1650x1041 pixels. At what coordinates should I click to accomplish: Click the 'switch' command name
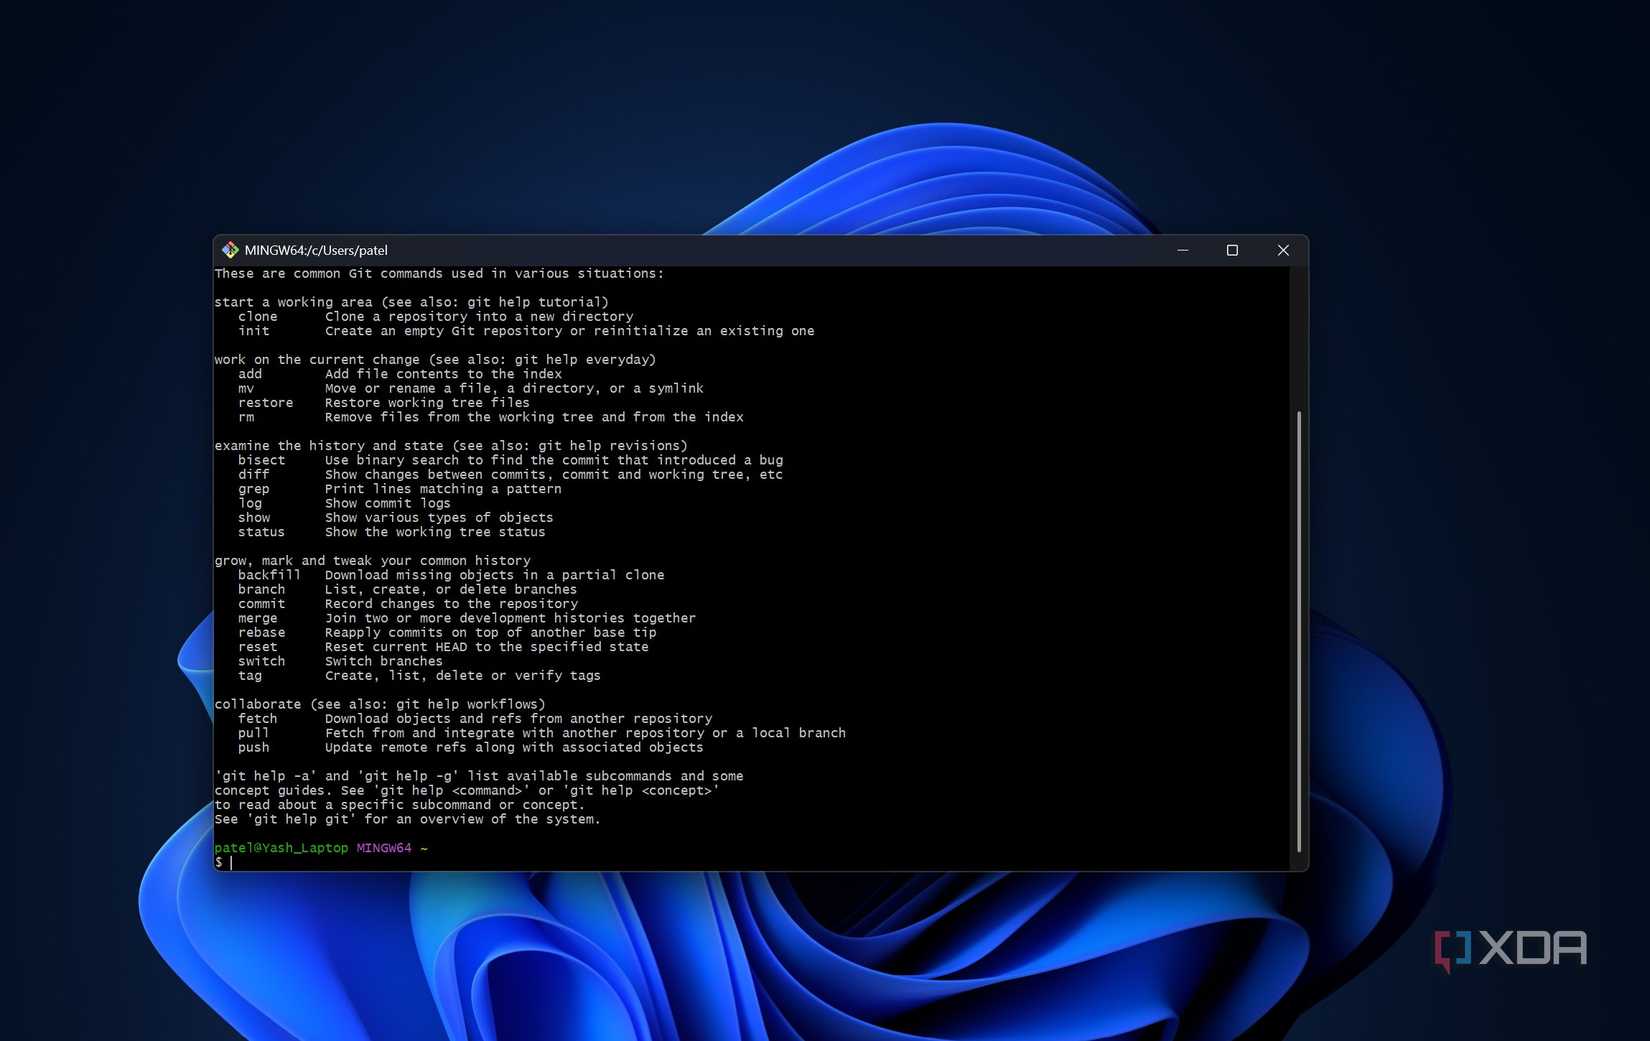coord(262,661)
